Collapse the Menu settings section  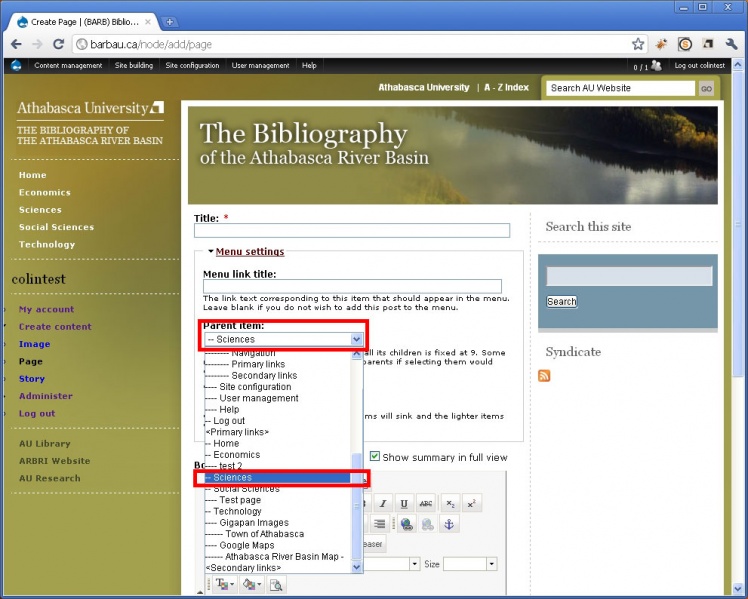pos(249,251)
